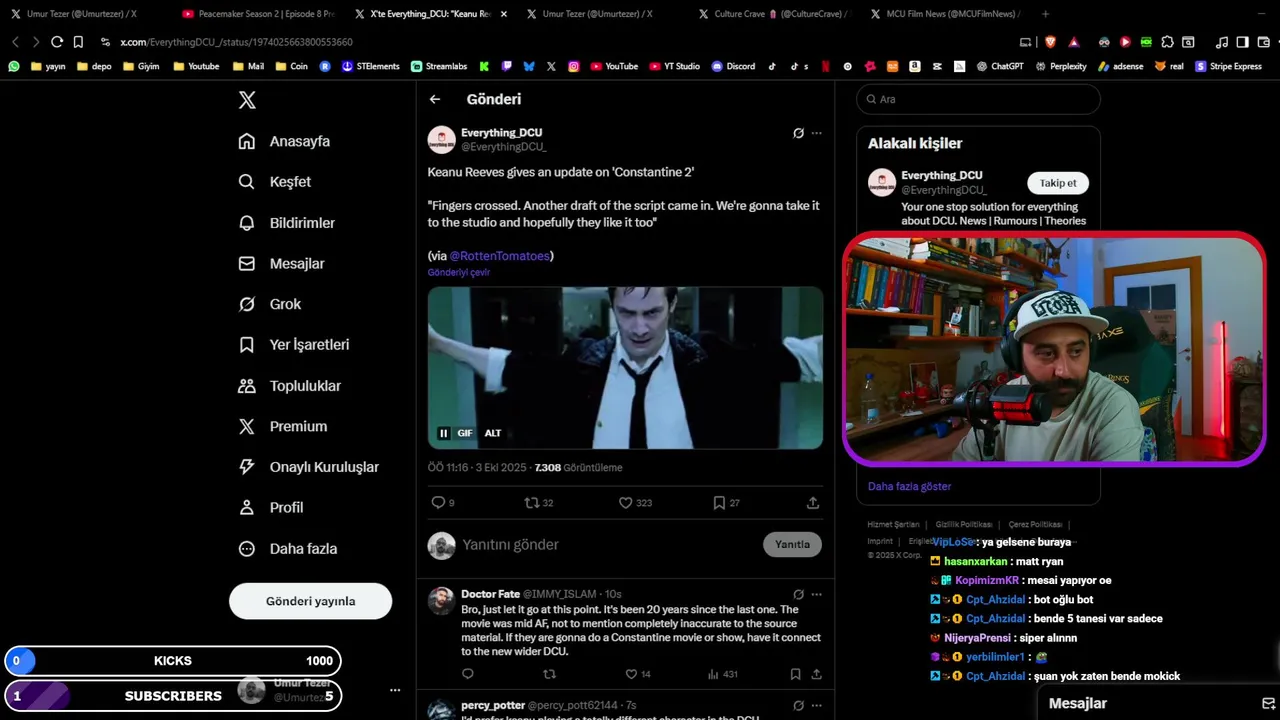Screen dimensions: 1280x720
Task: Open the yayın bookmarks folder
Action: 49,66
